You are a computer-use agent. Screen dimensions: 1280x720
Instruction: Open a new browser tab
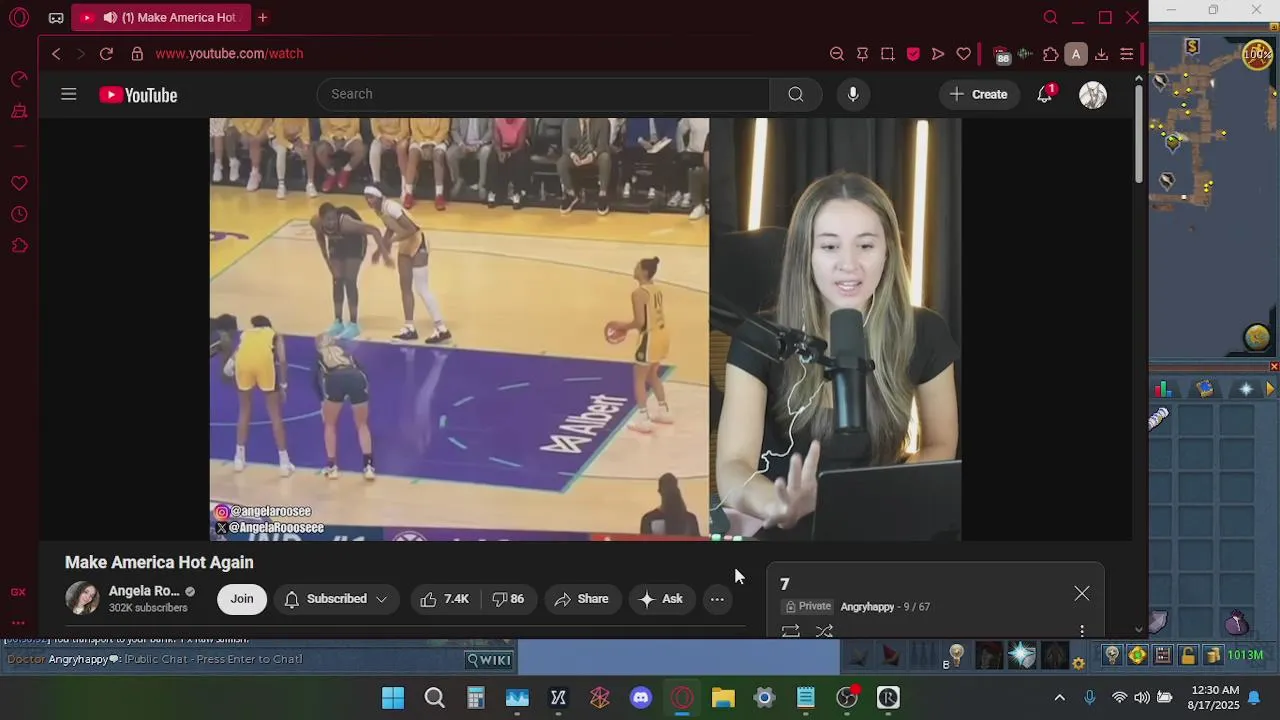262,17
